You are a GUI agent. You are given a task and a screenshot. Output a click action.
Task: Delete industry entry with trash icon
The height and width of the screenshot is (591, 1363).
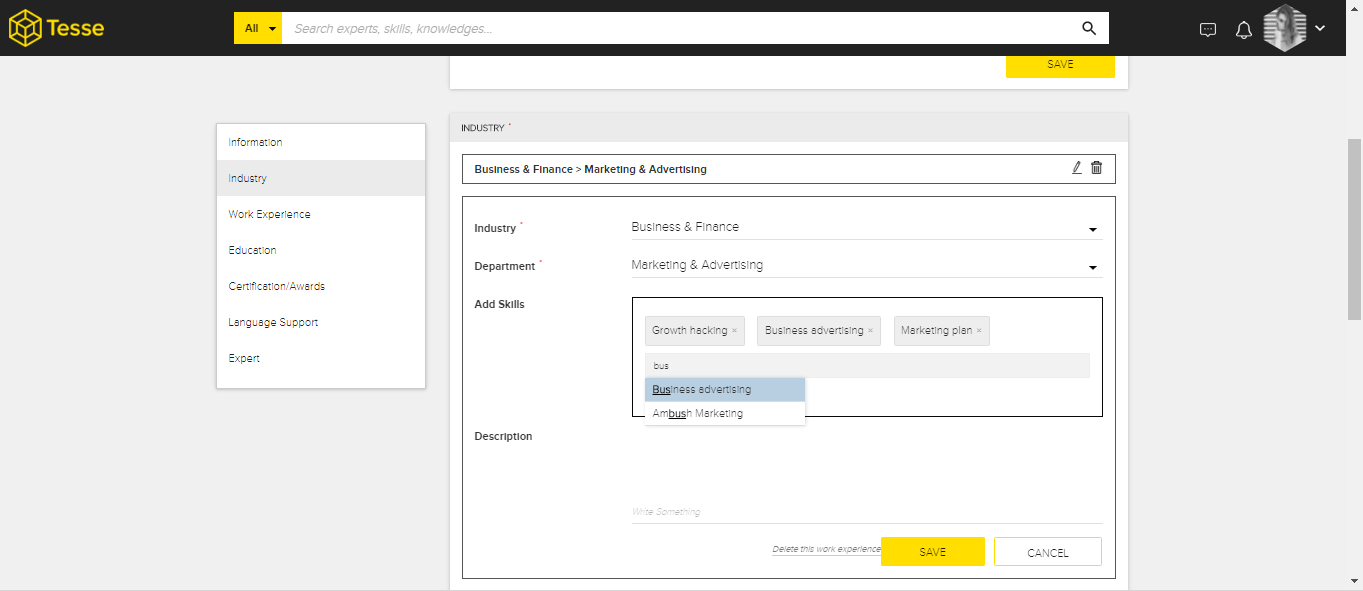pyautogui.click(x=1096, y=168)
